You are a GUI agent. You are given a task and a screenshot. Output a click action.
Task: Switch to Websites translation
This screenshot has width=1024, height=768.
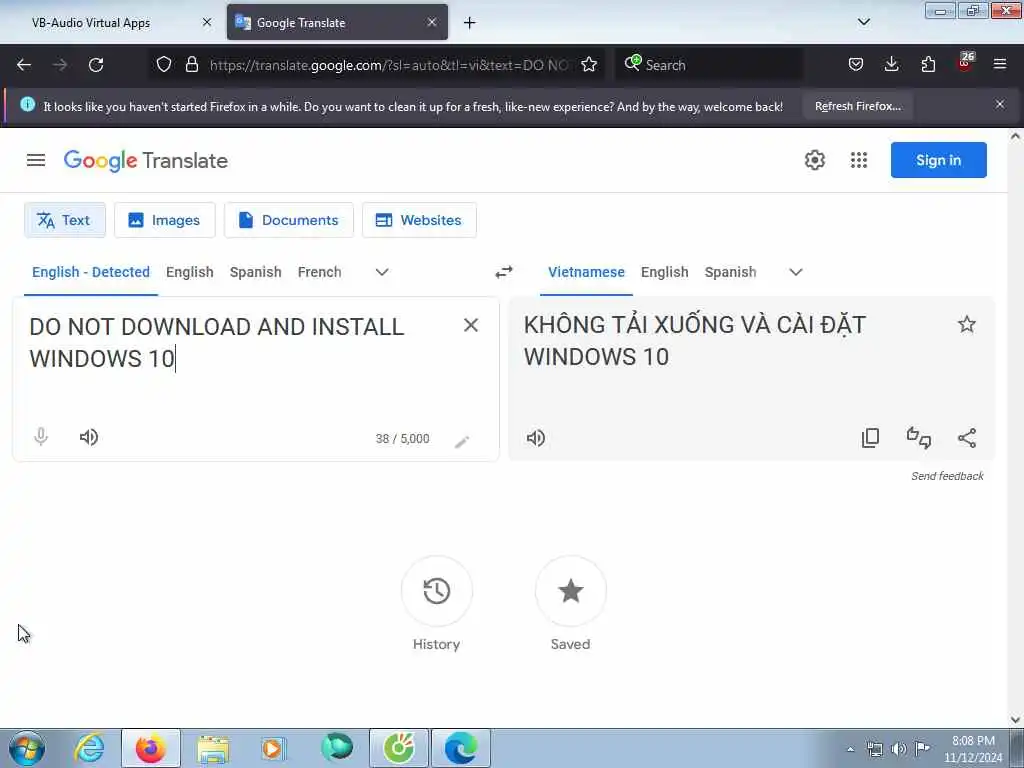point(419,220)
